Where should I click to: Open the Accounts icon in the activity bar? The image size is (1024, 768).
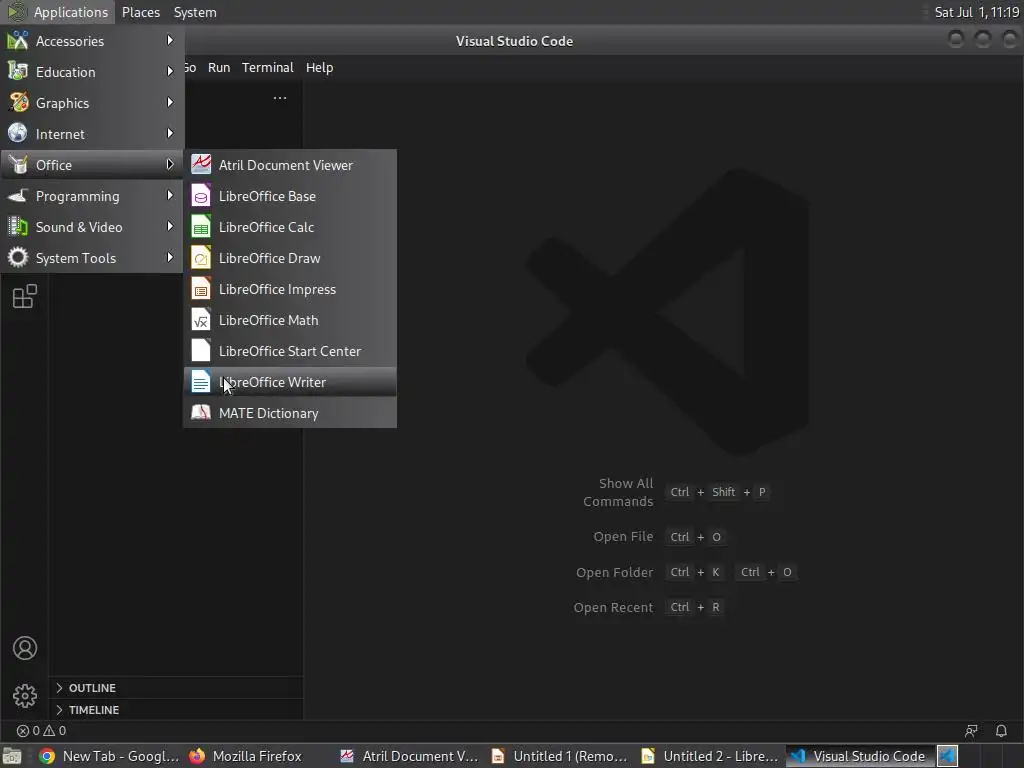point(25,648)
